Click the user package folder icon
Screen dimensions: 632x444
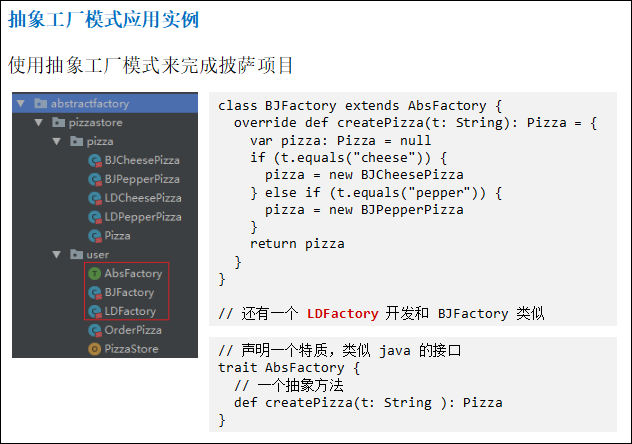pos(77,254)
